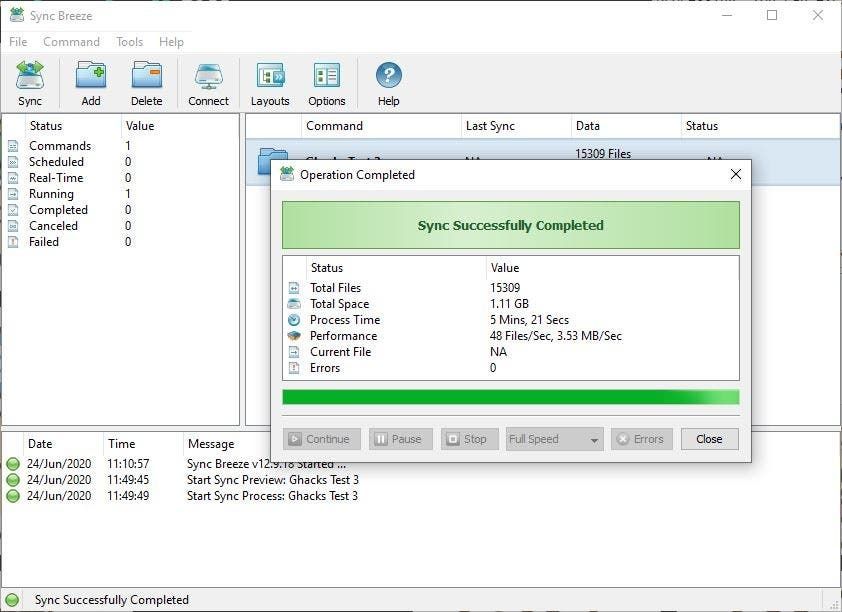This screenshot has height=612, width=842.
Task: Click the '15309 Files' data cell
Action: coord(603,154)
